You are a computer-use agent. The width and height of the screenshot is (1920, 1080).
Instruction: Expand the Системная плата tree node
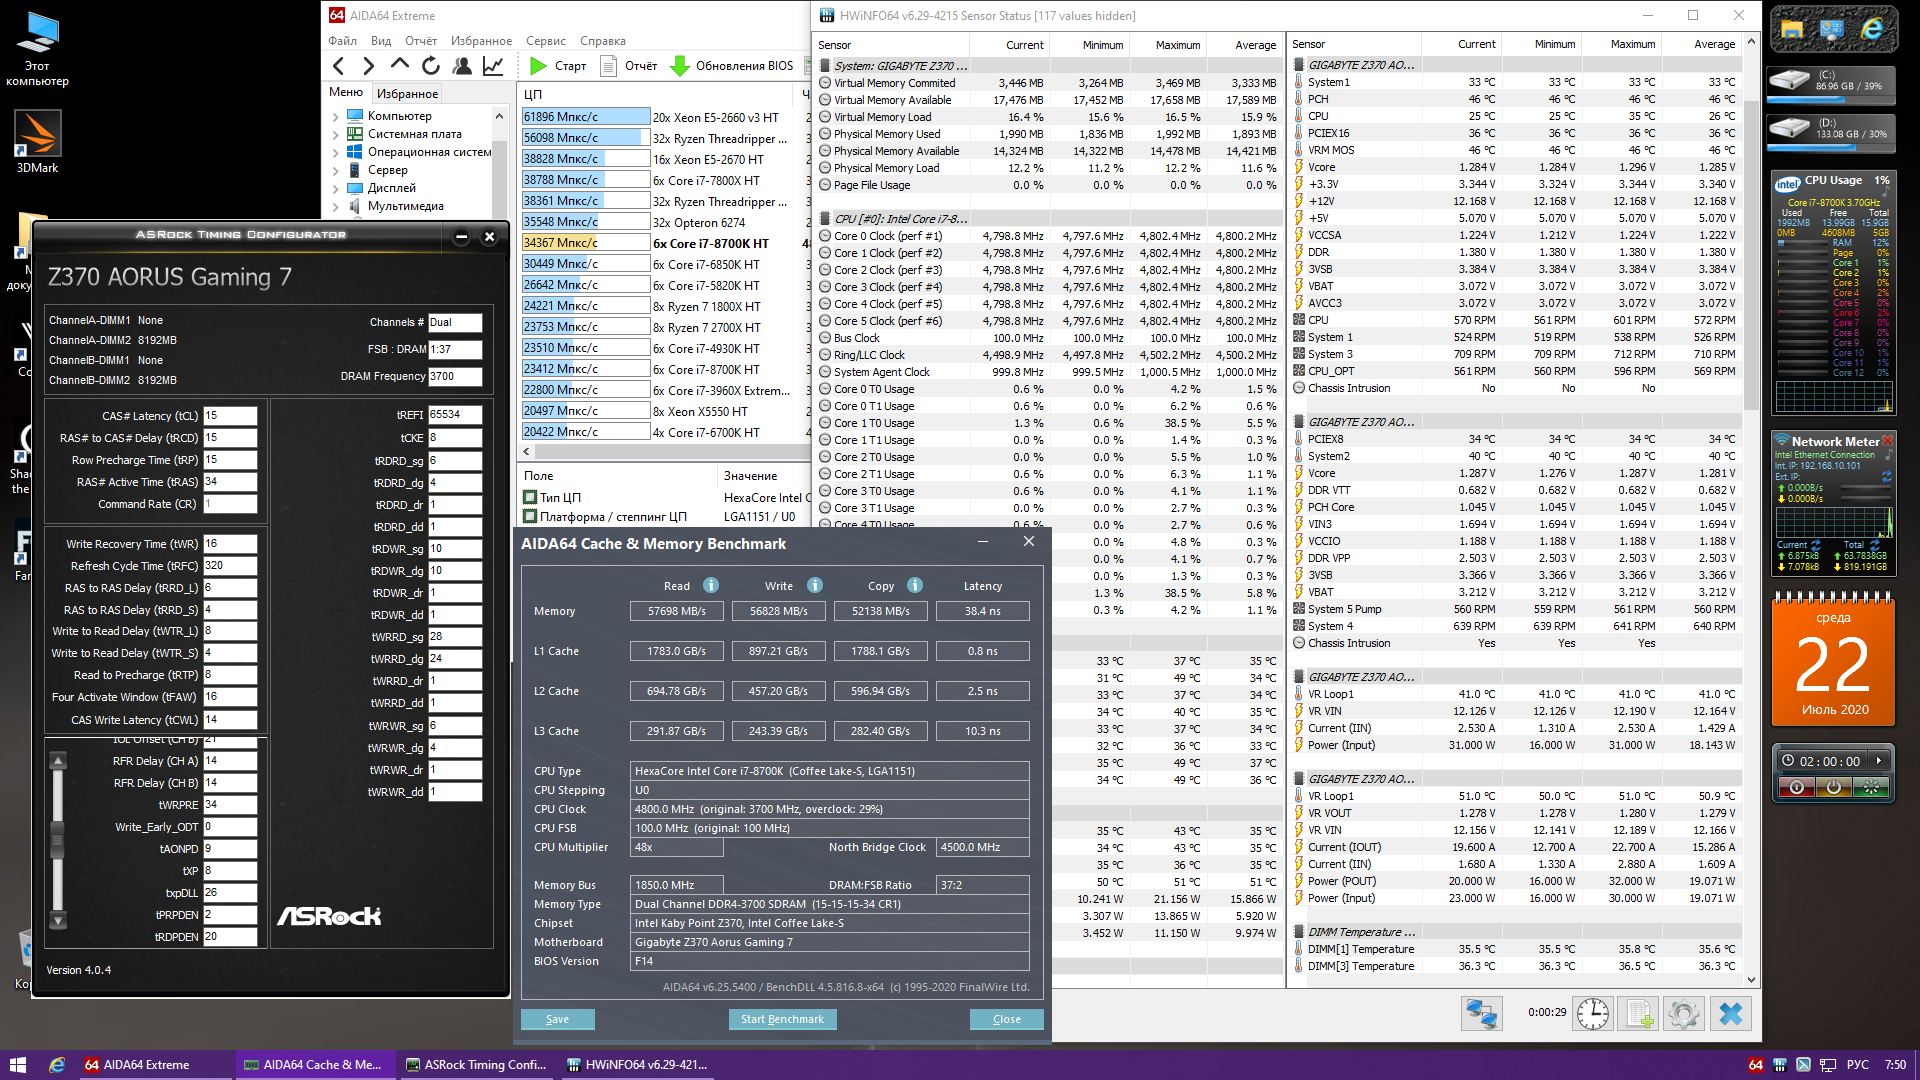[x=336, y=134]
